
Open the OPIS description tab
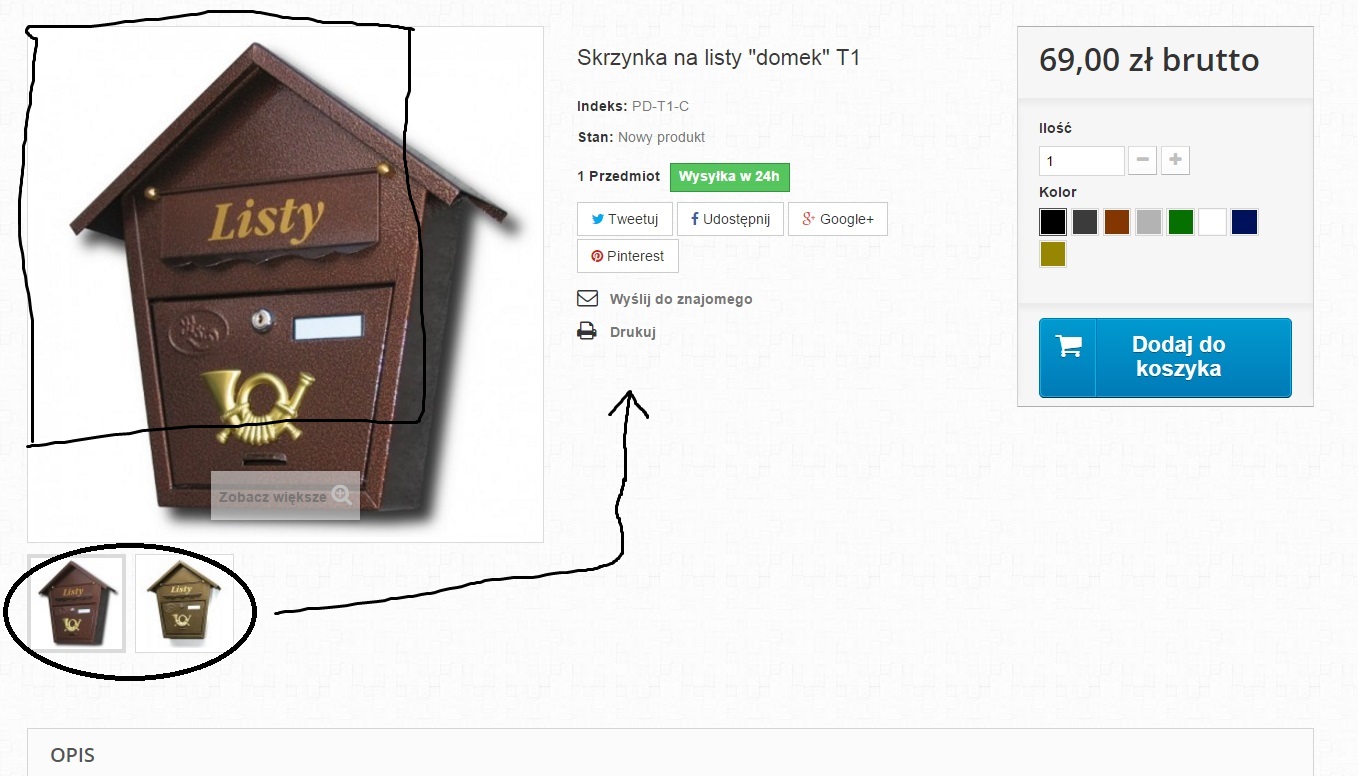[73, 755]
